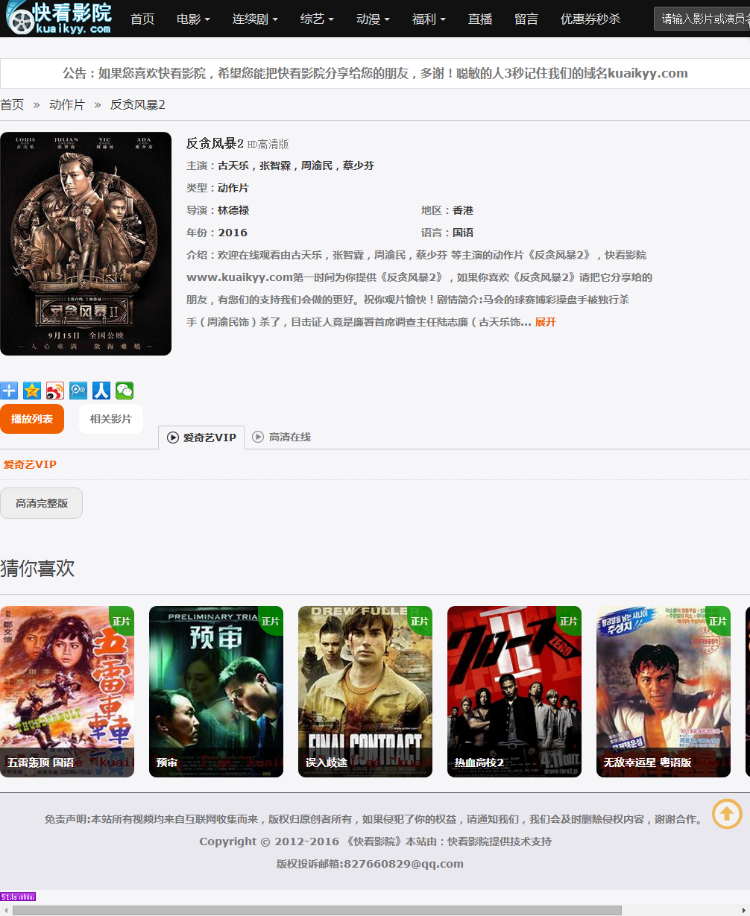Click the 高清完整版 play button

tap(41, 503)
